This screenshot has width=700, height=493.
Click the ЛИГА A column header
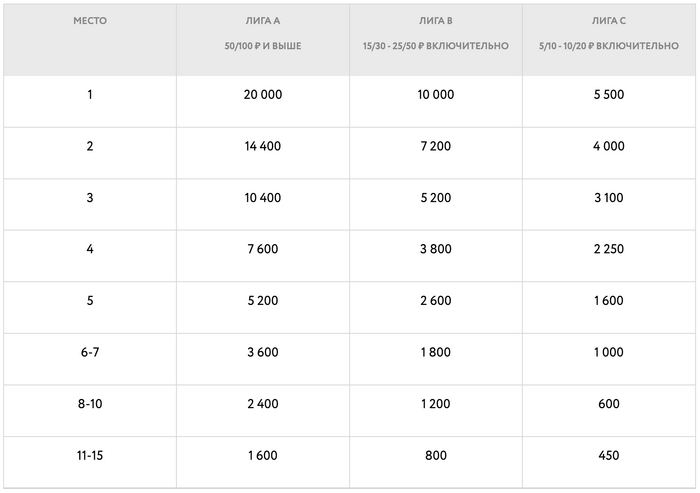click(262, 20)
